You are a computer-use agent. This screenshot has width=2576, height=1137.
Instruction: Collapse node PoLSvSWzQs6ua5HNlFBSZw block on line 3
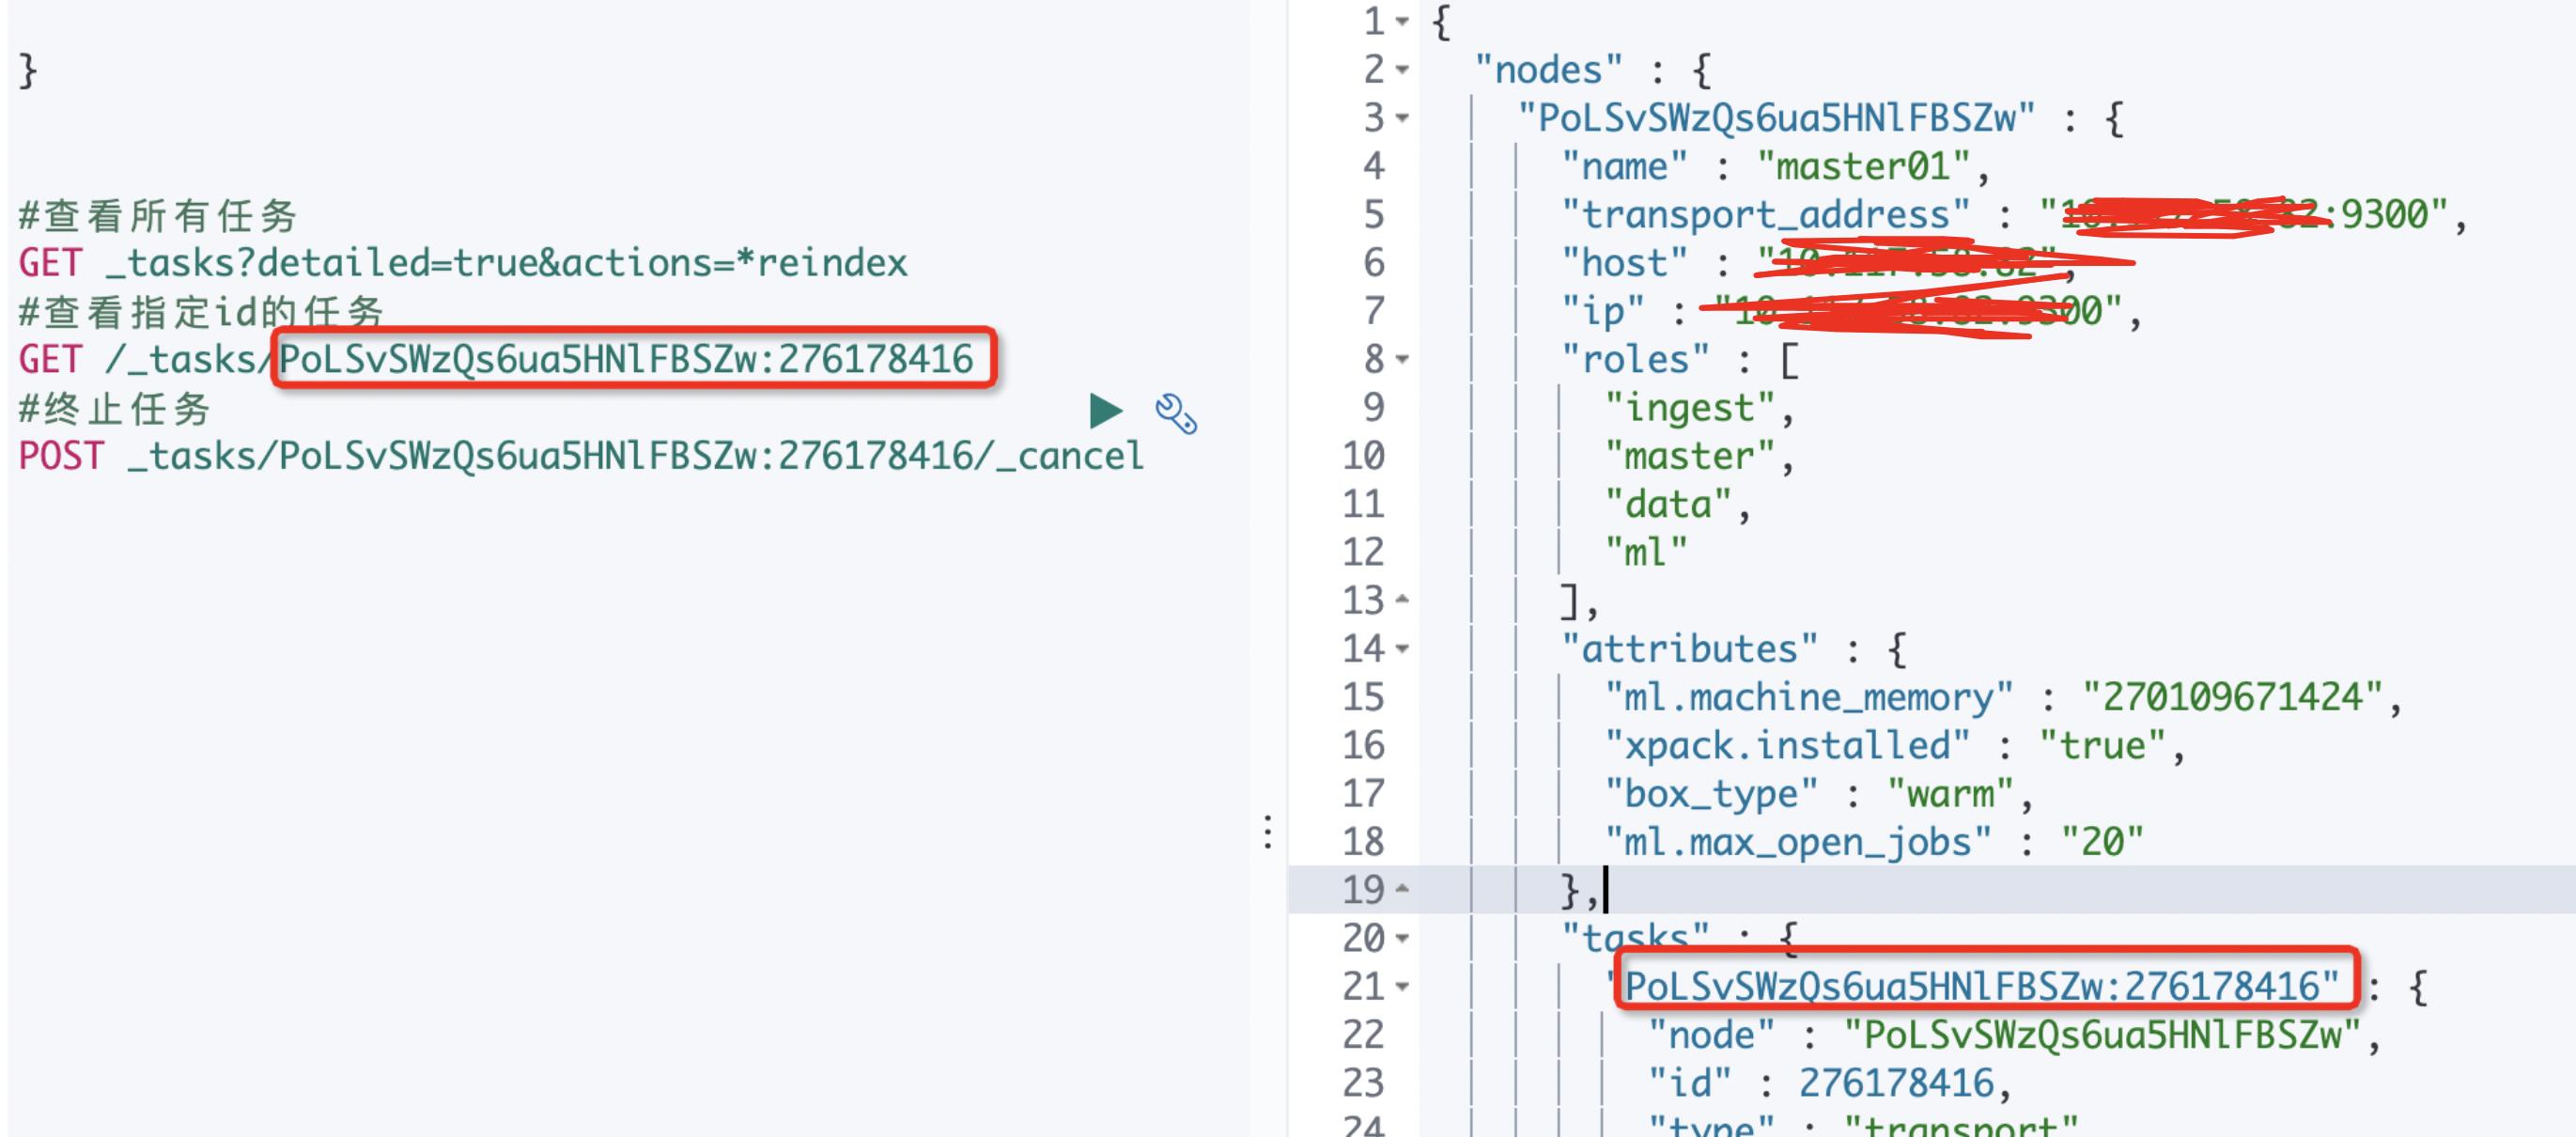point(1402,118)
